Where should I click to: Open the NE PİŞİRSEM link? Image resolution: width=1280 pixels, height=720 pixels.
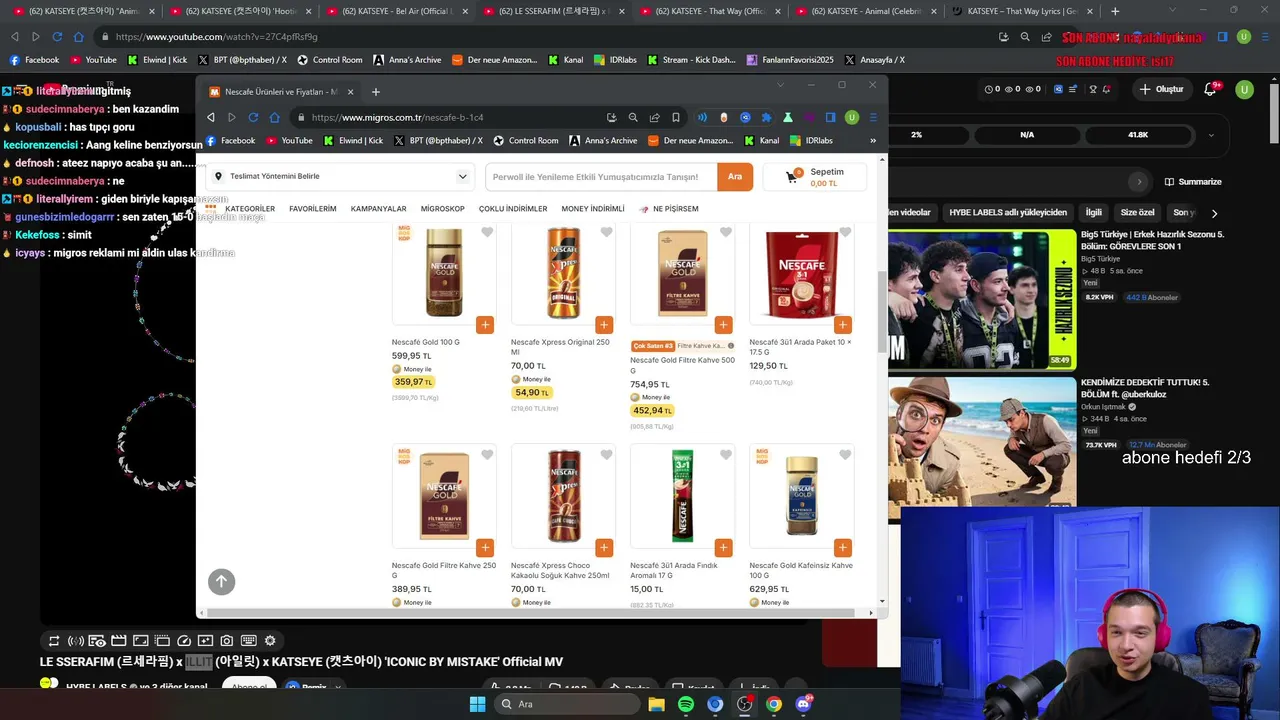coord(669,209)
